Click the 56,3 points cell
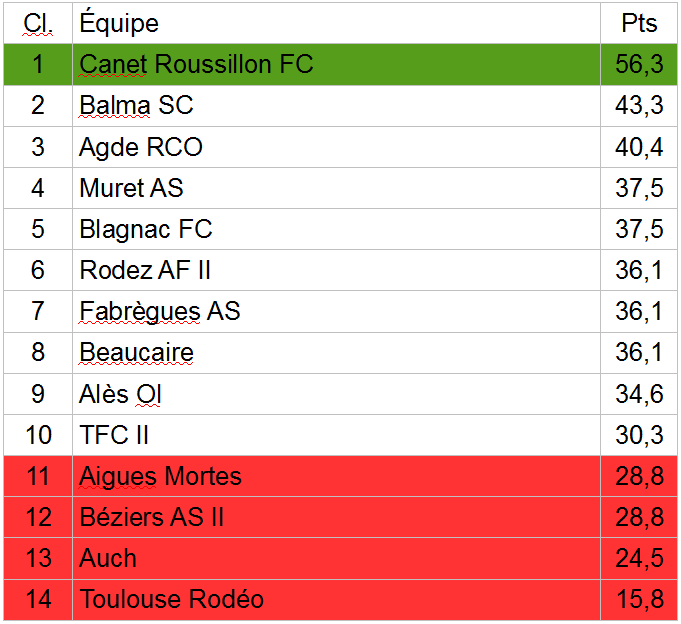This screenshot has width=681, height=624. click(639, 64)
